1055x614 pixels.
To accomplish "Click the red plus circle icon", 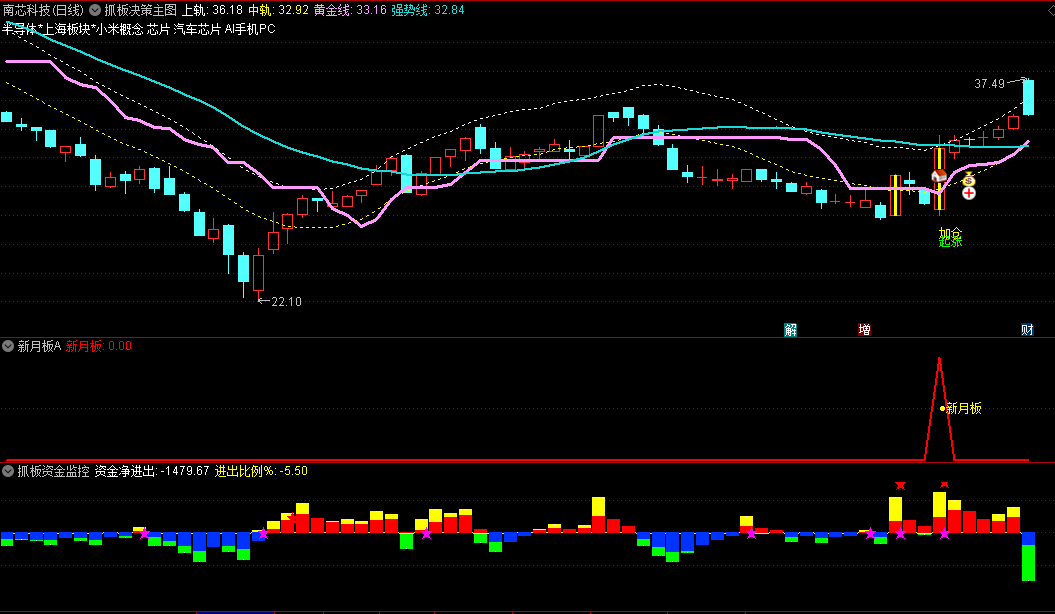I will 969,194.
